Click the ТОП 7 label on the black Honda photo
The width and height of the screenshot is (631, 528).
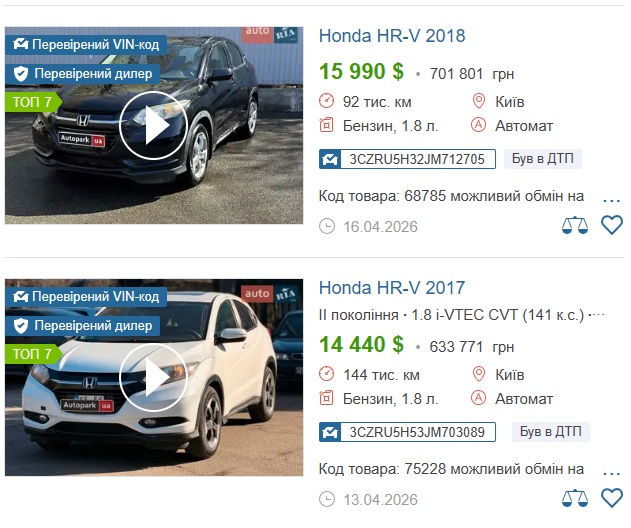(x=33, y=102)
